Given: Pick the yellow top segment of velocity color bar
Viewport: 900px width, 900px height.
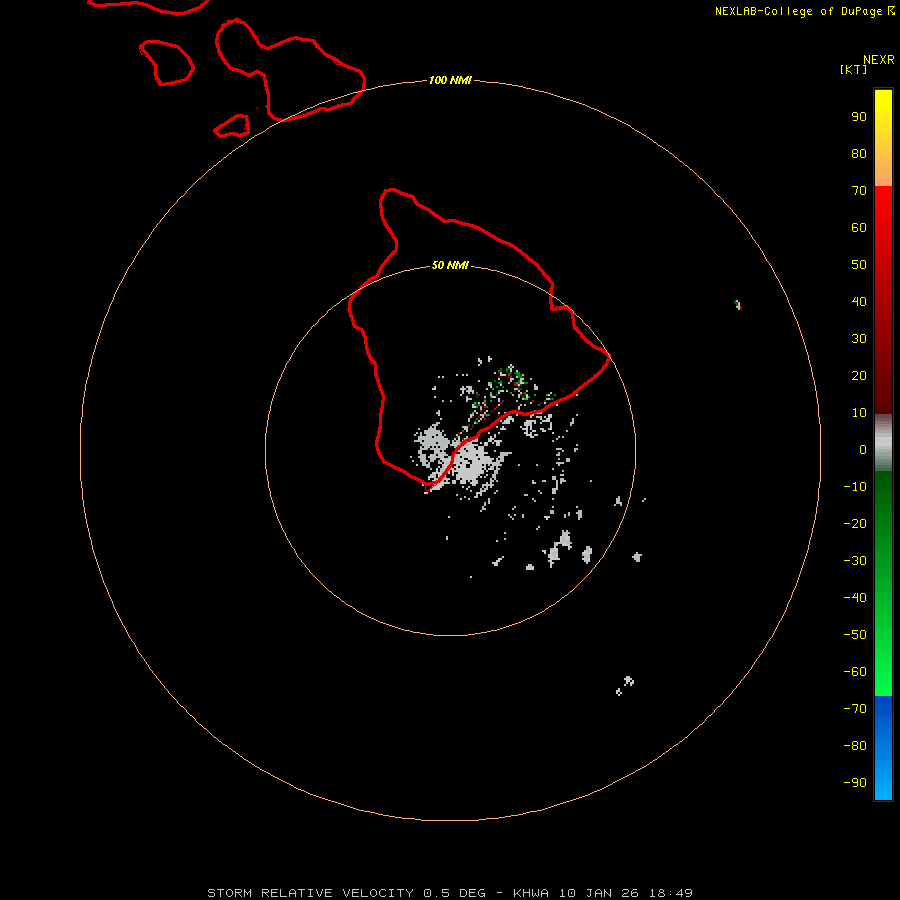Looking at the screenshot, I should 883,138.
